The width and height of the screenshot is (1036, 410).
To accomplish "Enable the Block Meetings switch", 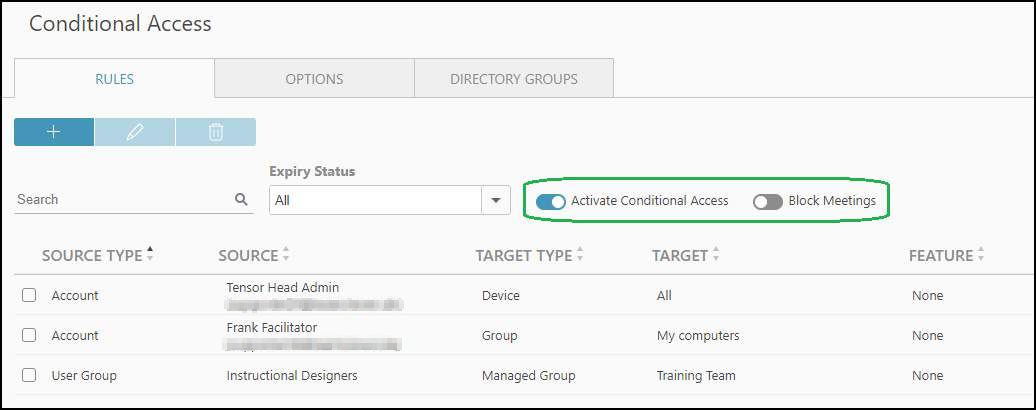I will (x=768, y=201).
